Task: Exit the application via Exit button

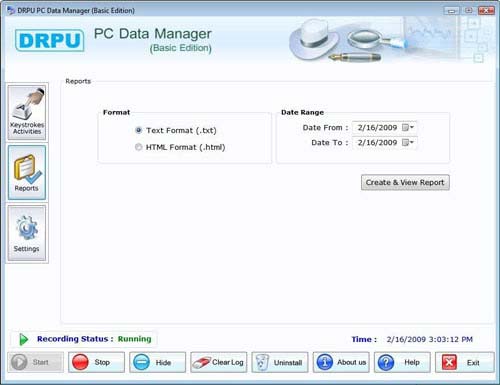Action: [x=465, y=362]
